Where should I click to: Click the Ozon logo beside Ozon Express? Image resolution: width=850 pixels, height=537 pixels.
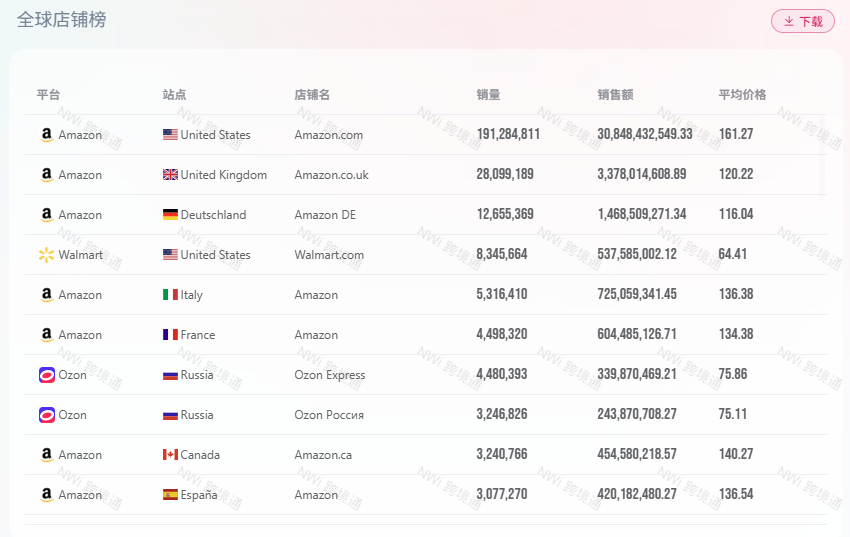[x=46, y=375]
